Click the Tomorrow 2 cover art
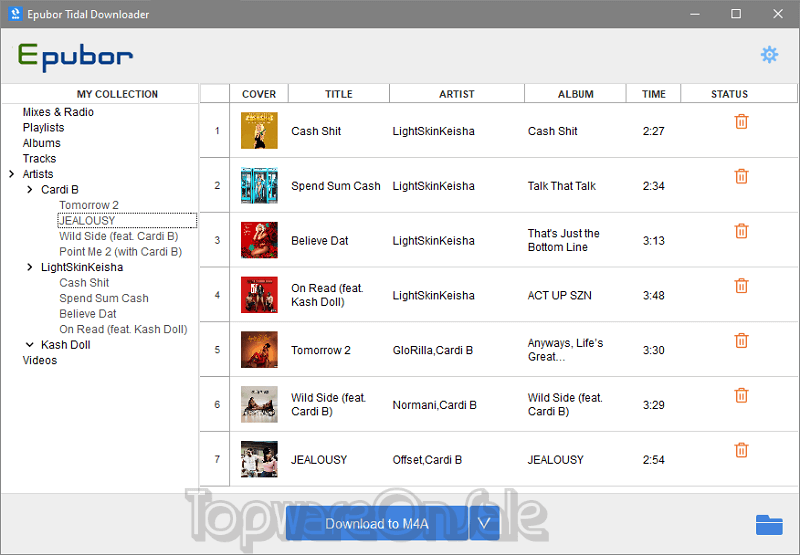 [x=259, y=349]
